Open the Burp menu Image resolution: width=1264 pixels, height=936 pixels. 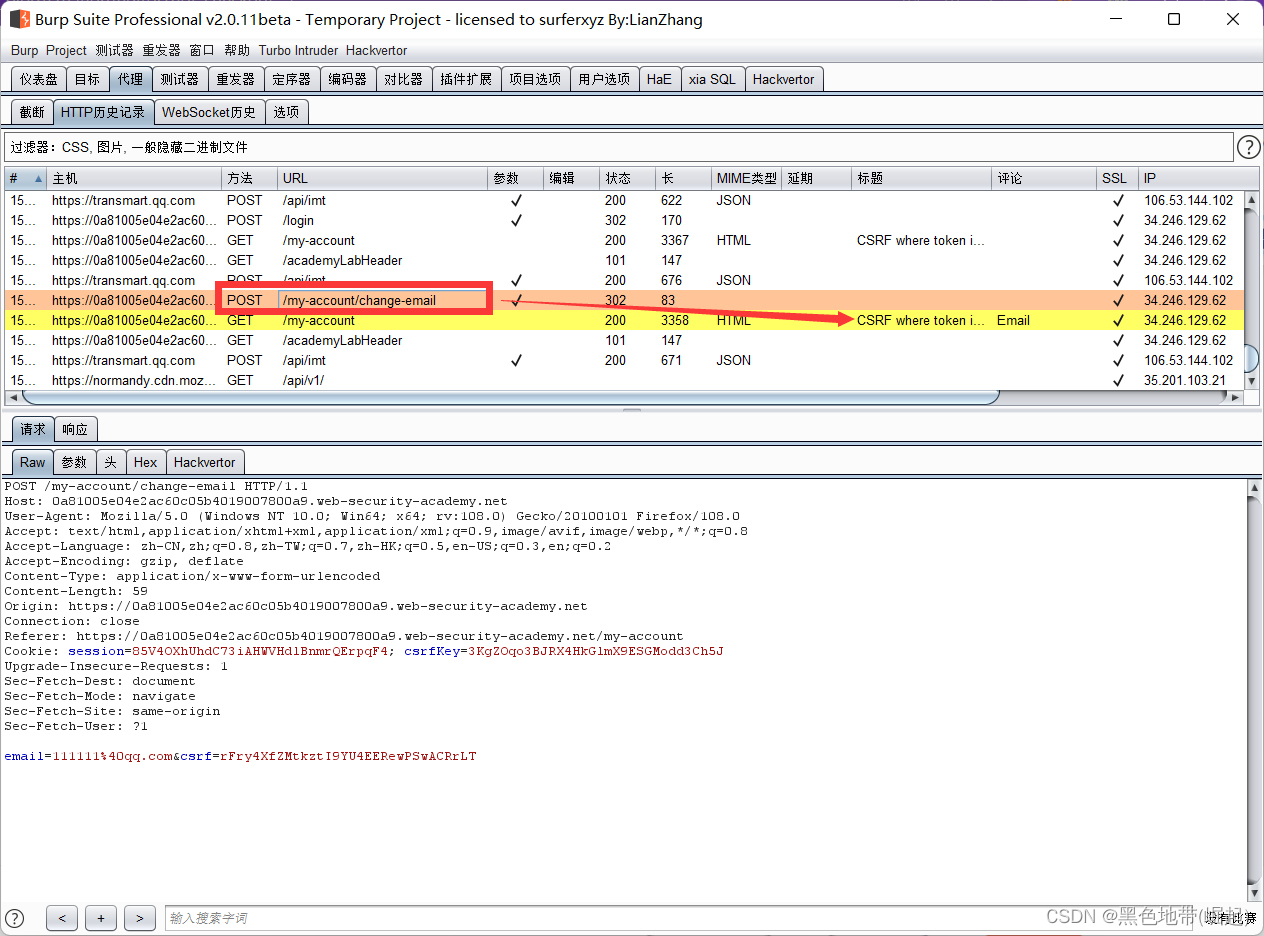pyautogui.click(x=24, y=50)
